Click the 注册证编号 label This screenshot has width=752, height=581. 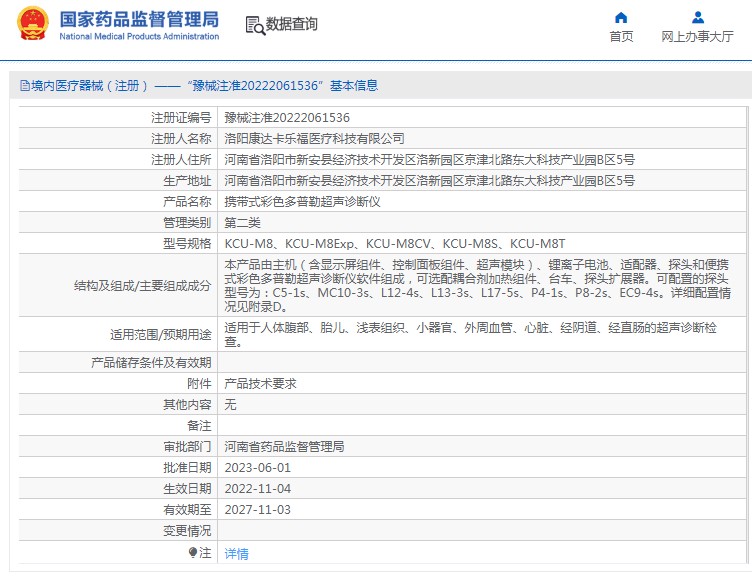[x=181, y=118]
